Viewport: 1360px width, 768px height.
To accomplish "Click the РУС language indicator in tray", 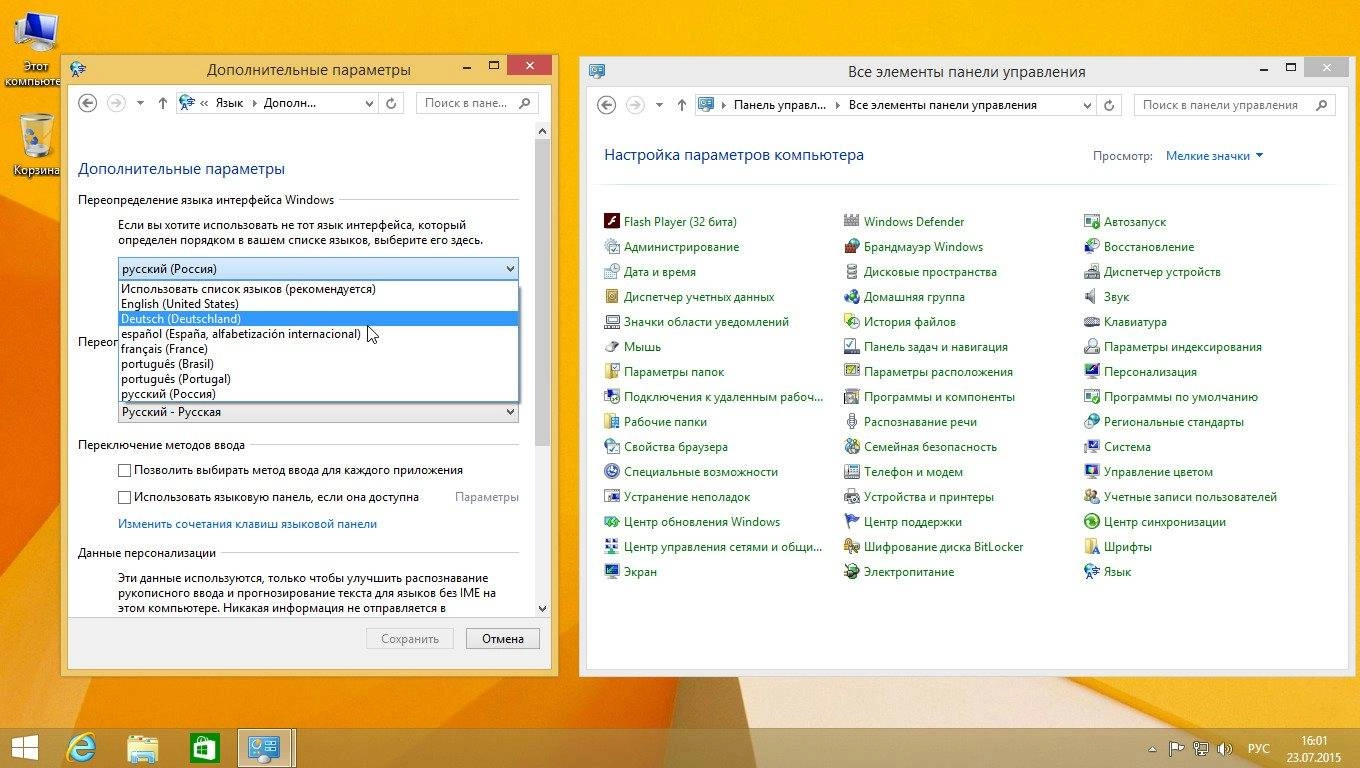I will click(1259, 748).
